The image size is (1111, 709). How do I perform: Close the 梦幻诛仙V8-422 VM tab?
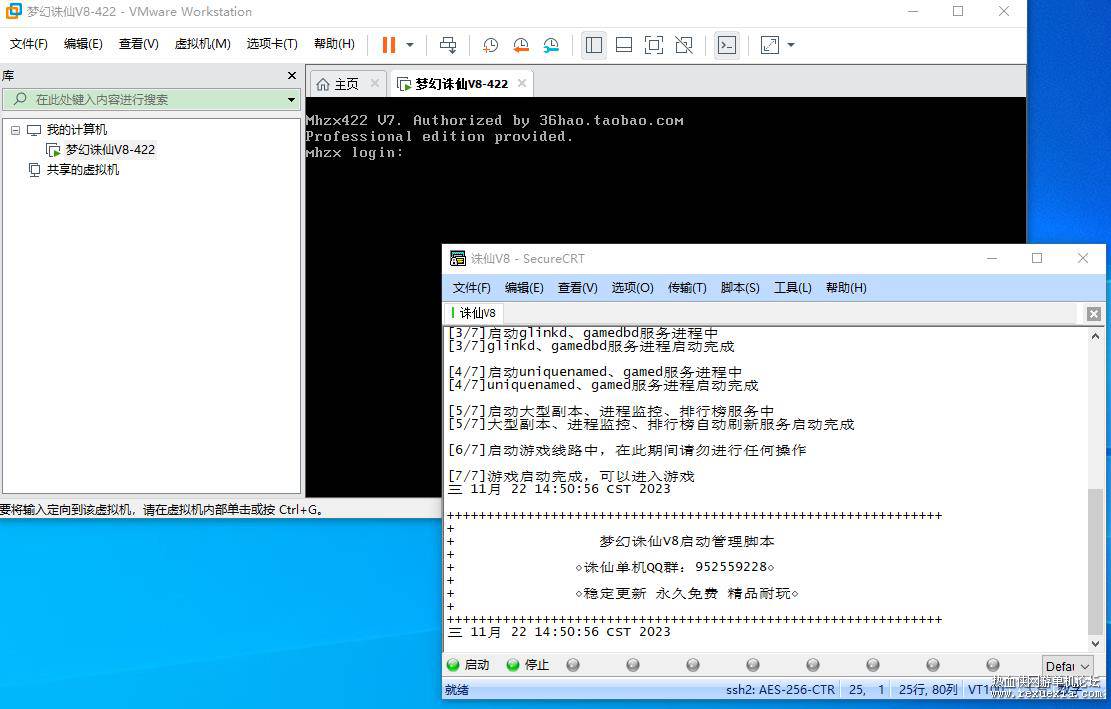pos(522,83)
